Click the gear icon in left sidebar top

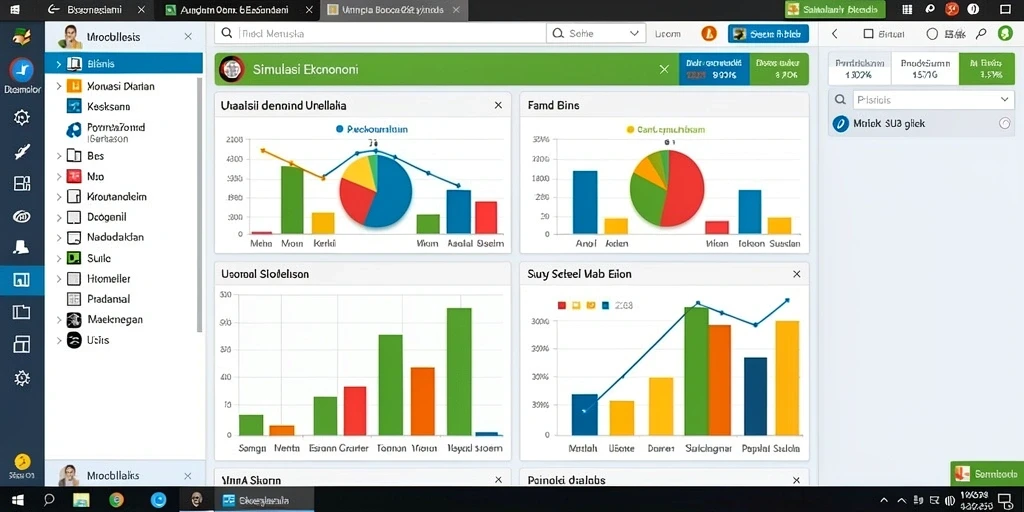[x=22, y=118]
